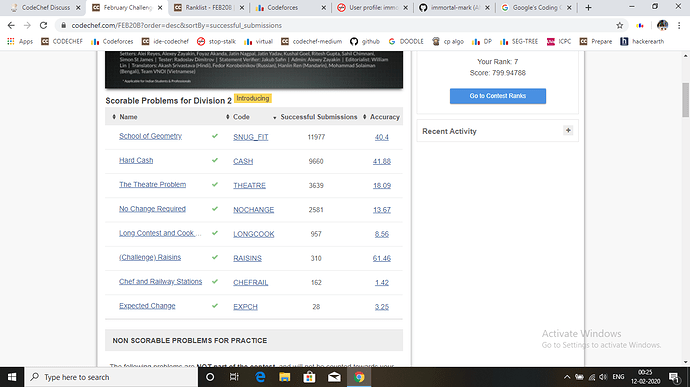This screenshot has height=387, width=690.
Task: Open a new browser tab
Action: pos(588,7)
